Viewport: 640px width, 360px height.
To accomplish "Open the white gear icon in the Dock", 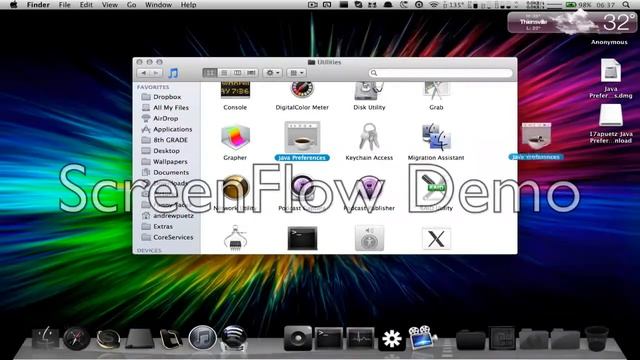I will (x=391, y=338).
